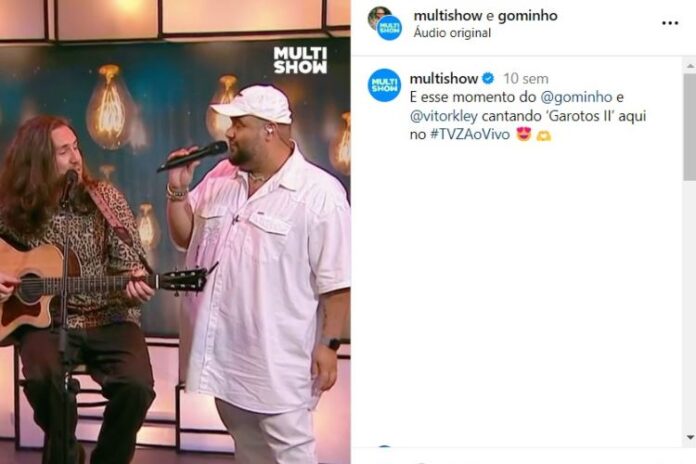Click the Multishow avatar beside the caption
Viewport: 696px width, 464px height.
pyautogui.click(x=384, y=85)
